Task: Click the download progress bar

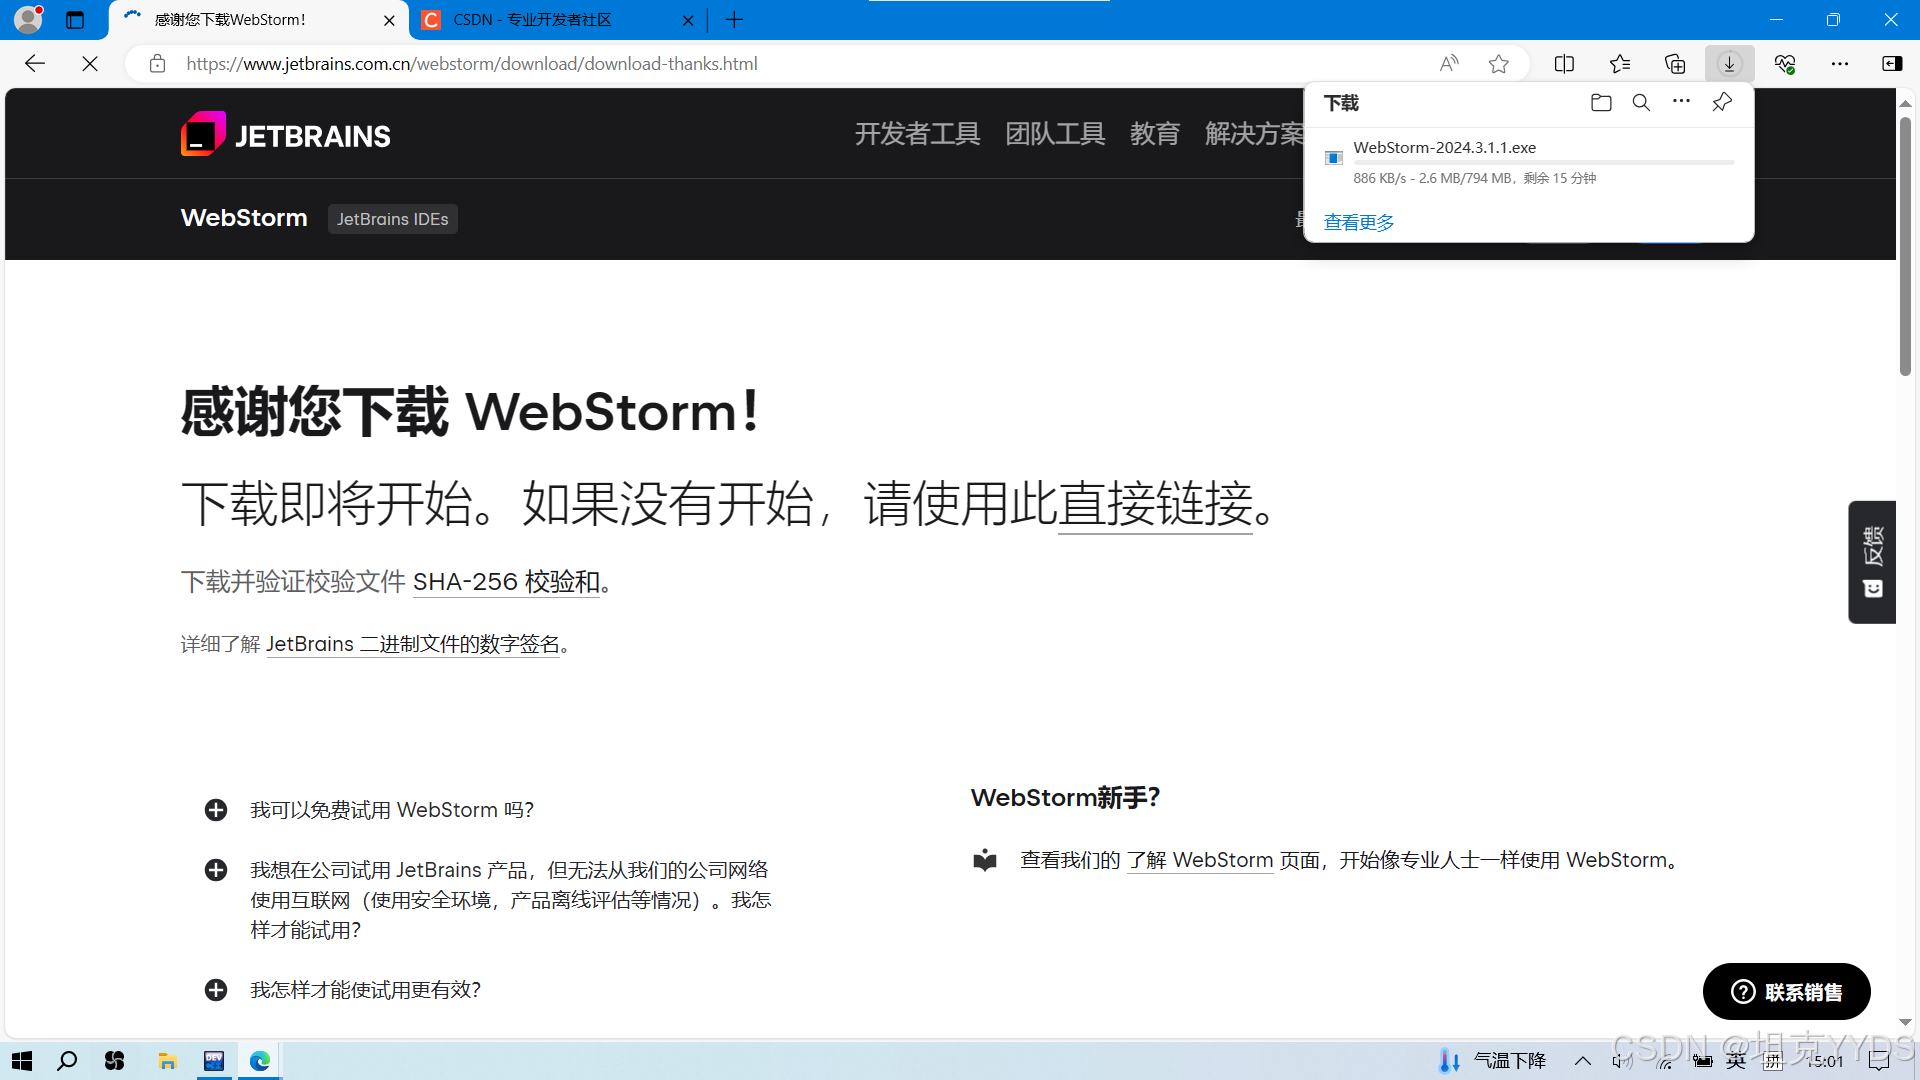Action: (x=1543, y=162)
